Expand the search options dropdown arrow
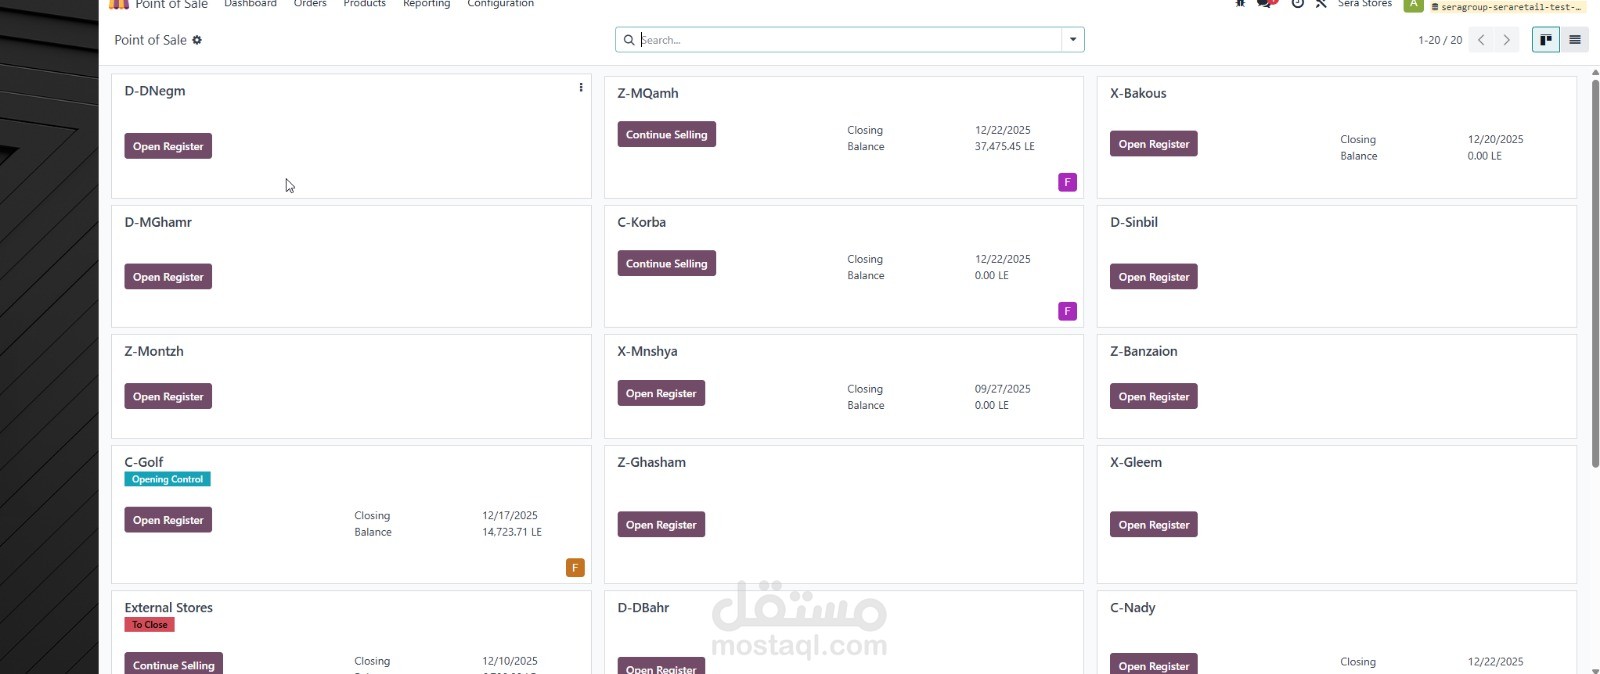 click(1073, 40)
